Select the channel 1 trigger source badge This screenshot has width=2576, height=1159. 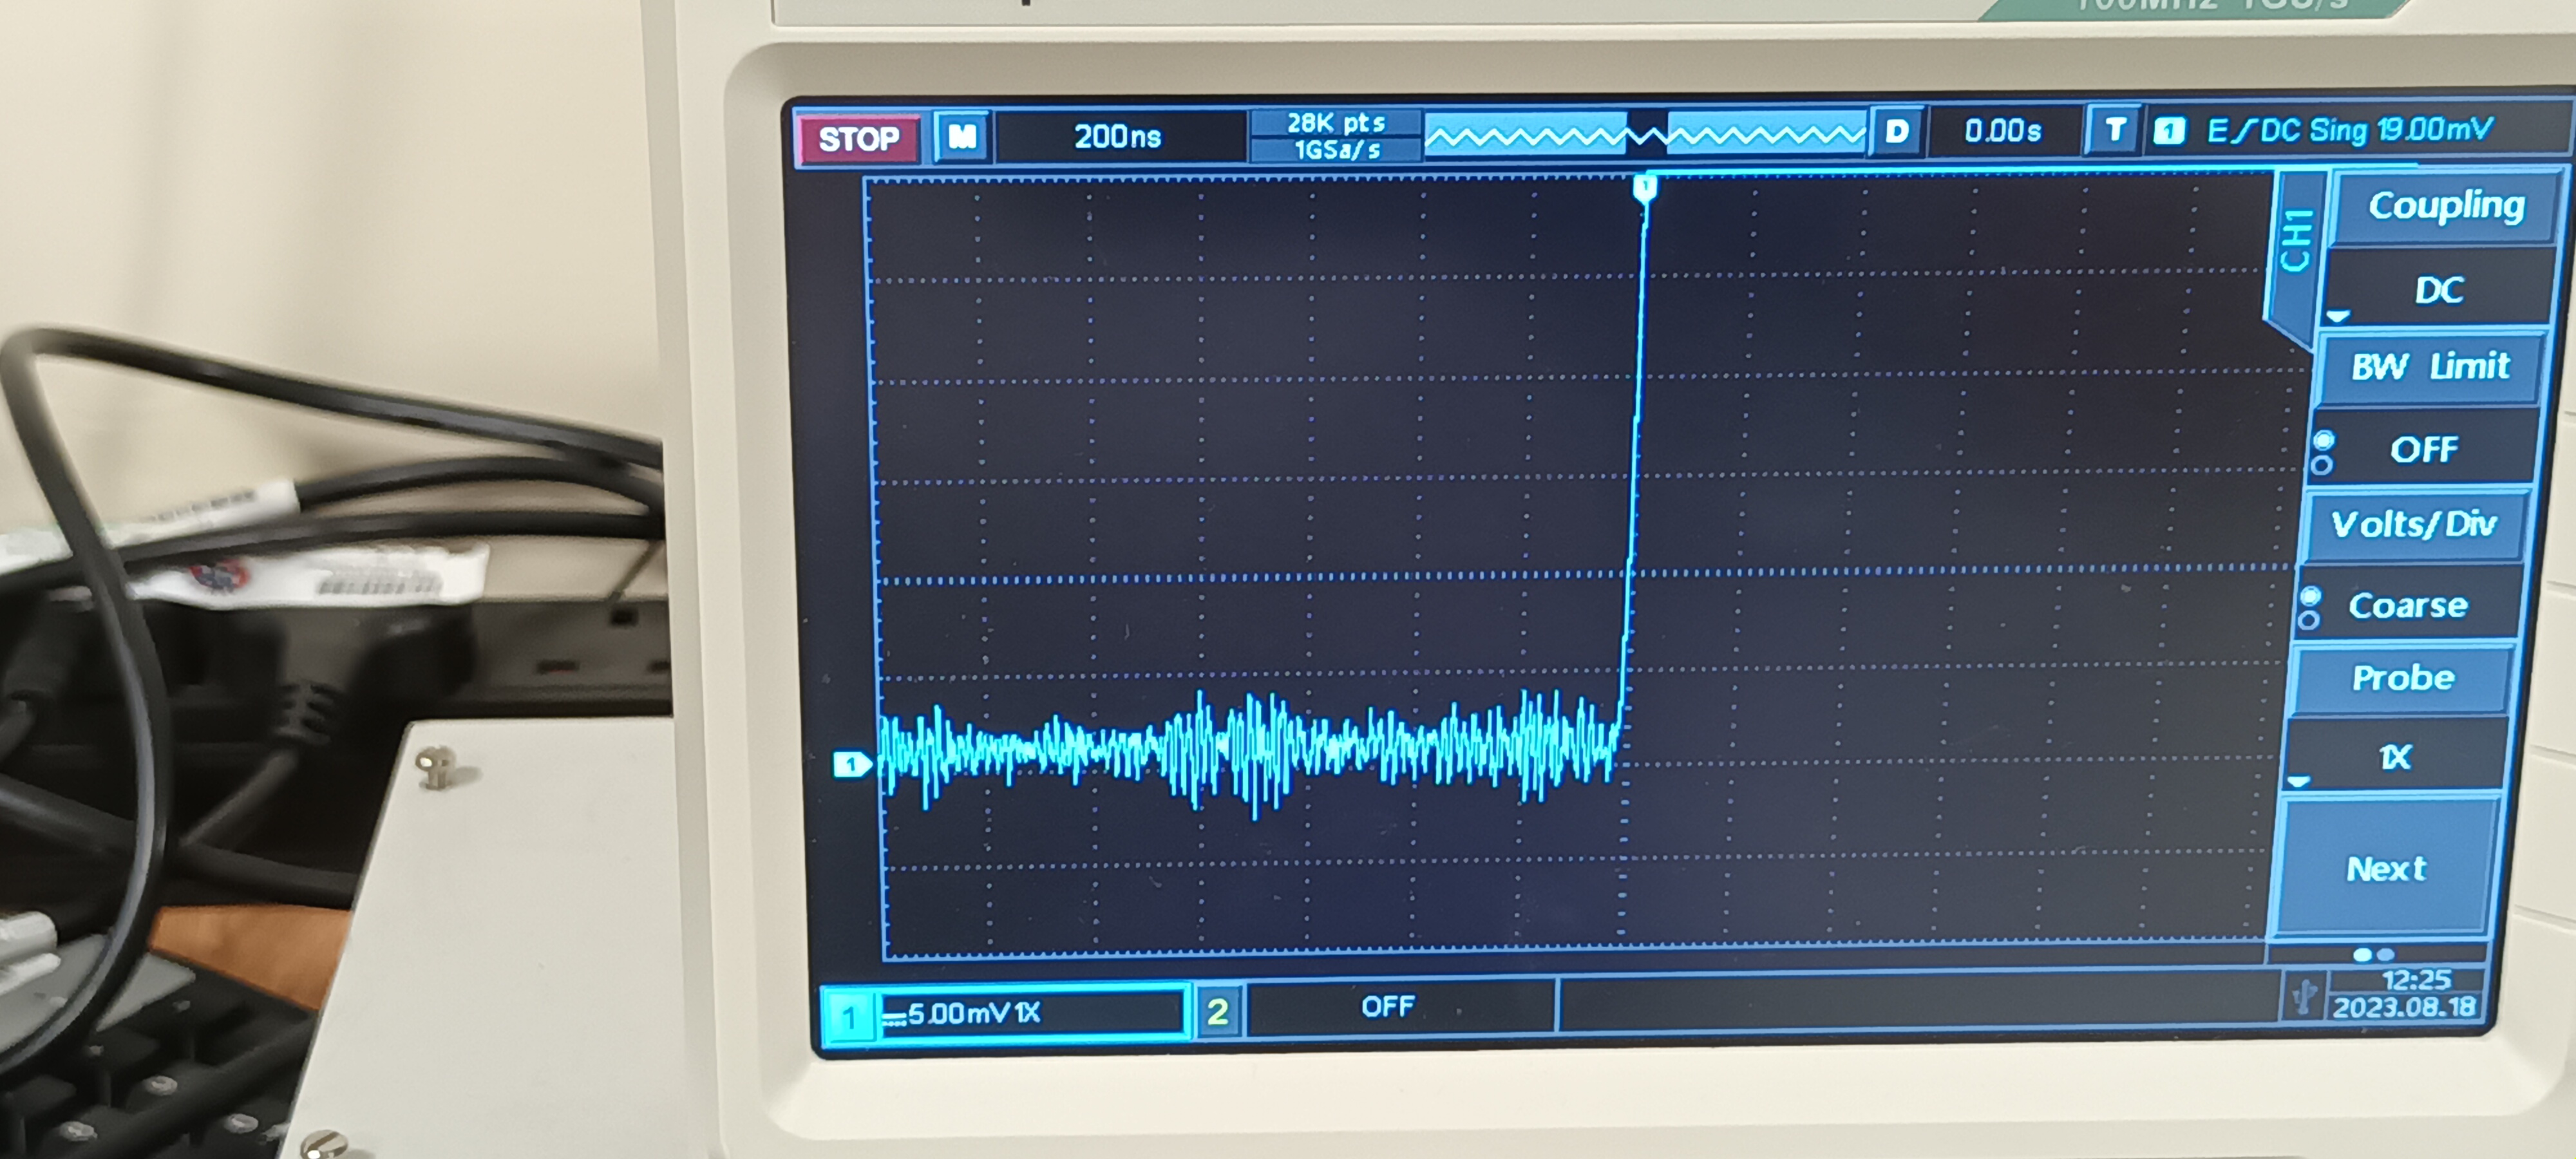[2168, 131]
